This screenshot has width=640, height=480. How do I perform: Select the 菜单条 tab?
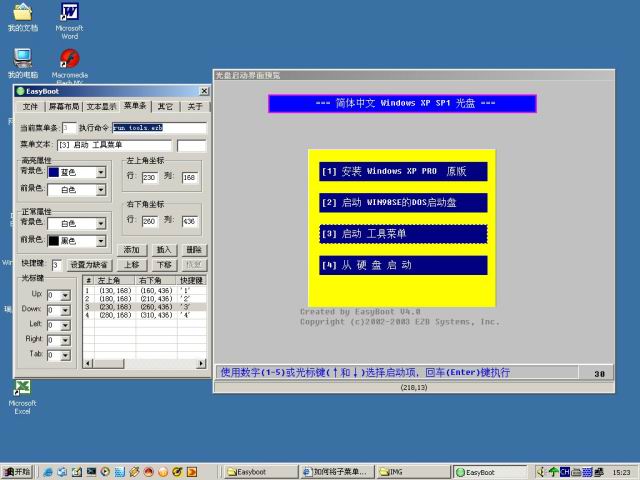[x=135, y=106]
